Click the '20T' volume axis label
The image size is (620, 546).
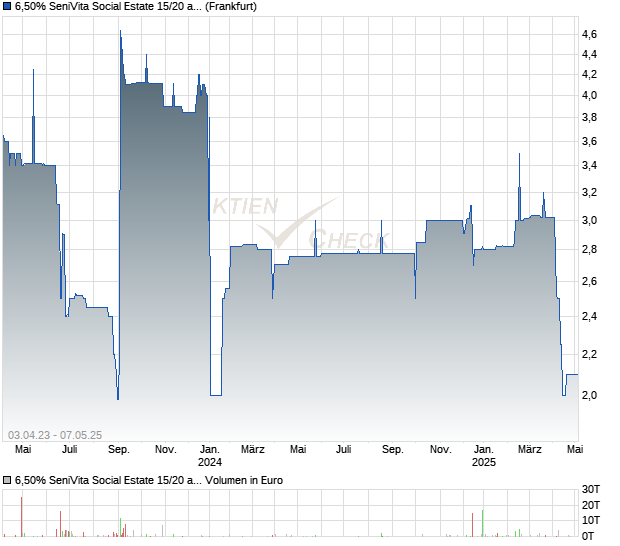pyautogui.click(x=591, y=505)
